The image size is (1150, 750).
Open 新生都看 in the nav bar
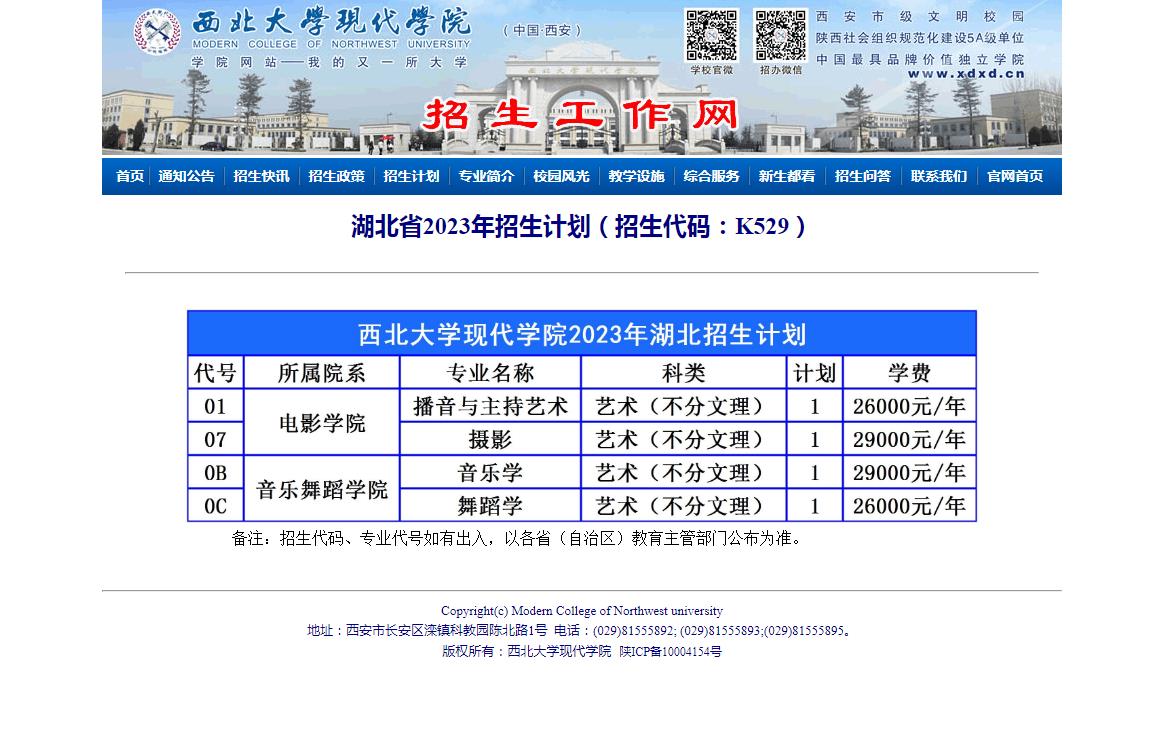coord(786,176)
